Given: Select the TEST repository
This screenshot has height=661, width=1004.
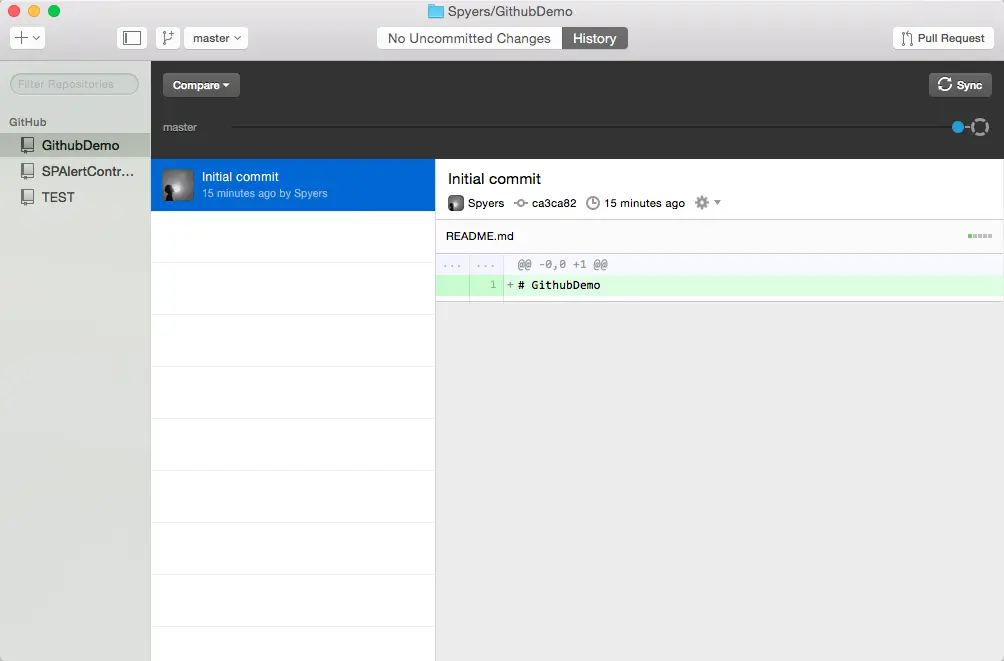Looking at the screenshot, I should coord(76,197).
